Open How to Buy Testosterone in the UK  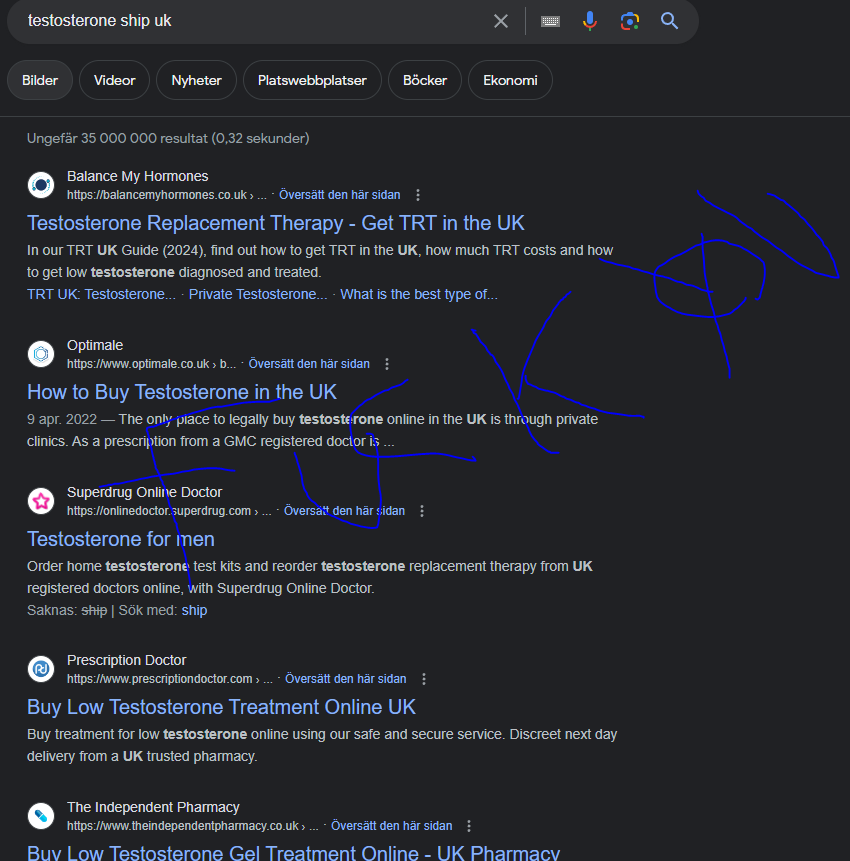click(x=182, y=393)
